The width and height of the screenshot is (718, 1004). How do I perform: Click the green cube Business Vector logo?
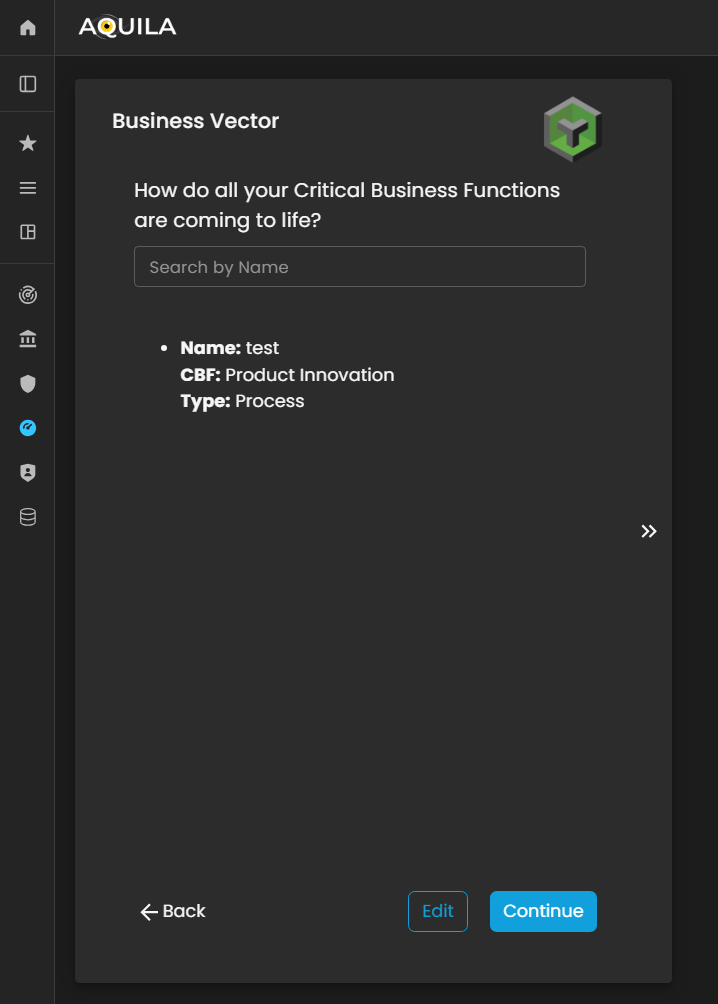572,129
